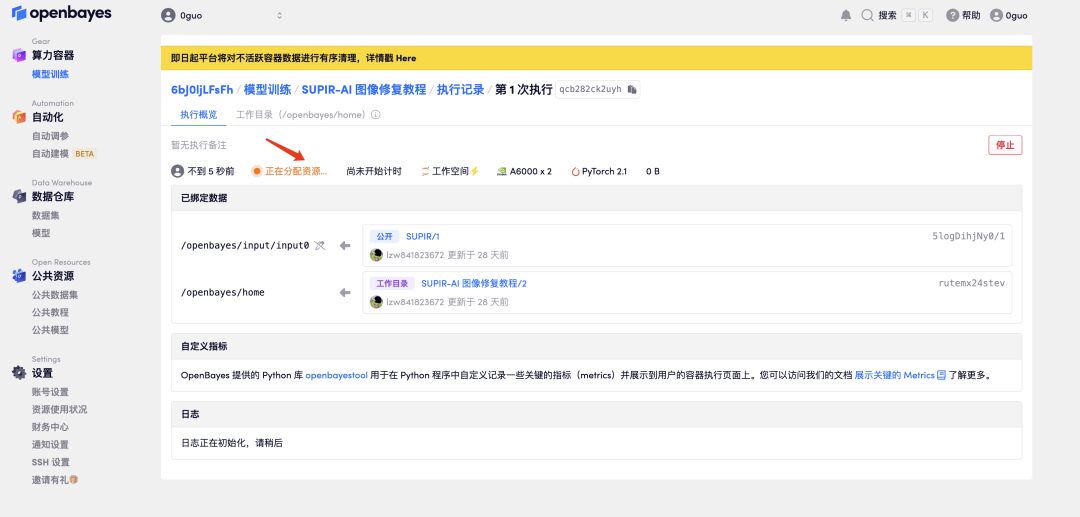1080x517 pixels.
Task: Click the search magnifier icon
Action: pyautogui.click(x=868, y=15)
